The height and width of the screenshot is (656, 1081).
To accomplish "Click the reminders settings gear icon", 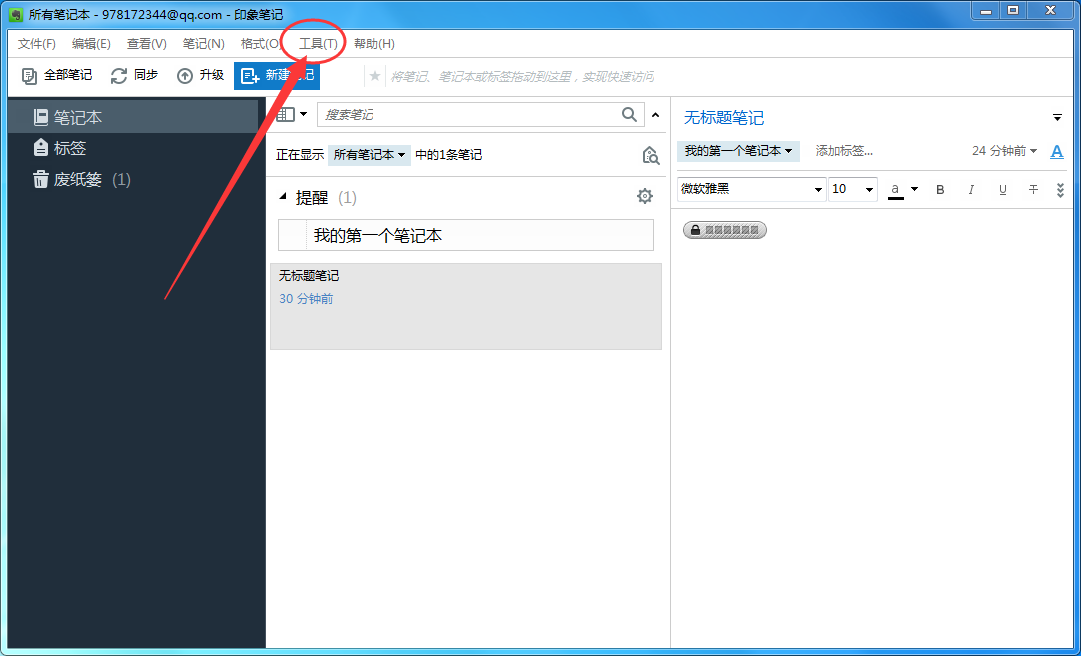I will tap(645, 196).
